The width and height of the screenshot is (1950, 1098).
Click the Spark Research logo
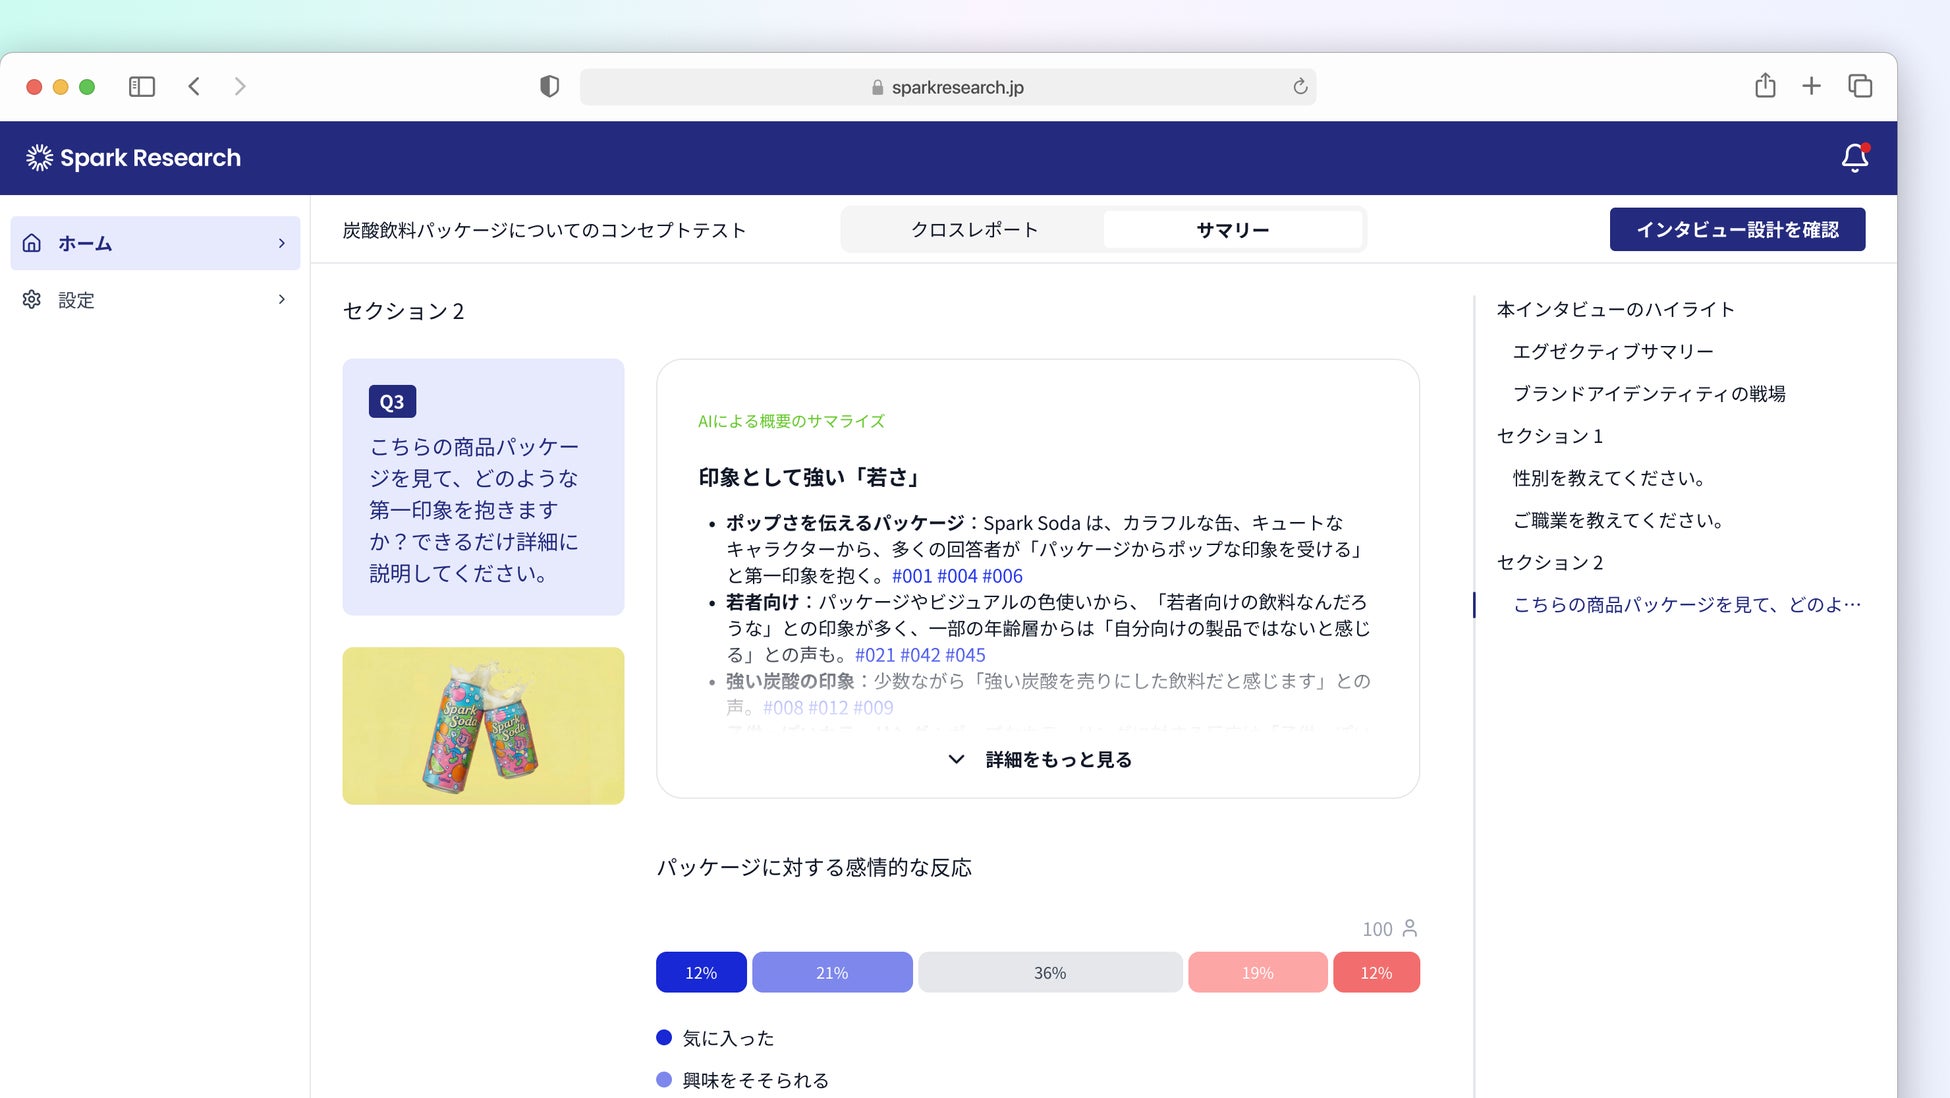click(133, 158)
